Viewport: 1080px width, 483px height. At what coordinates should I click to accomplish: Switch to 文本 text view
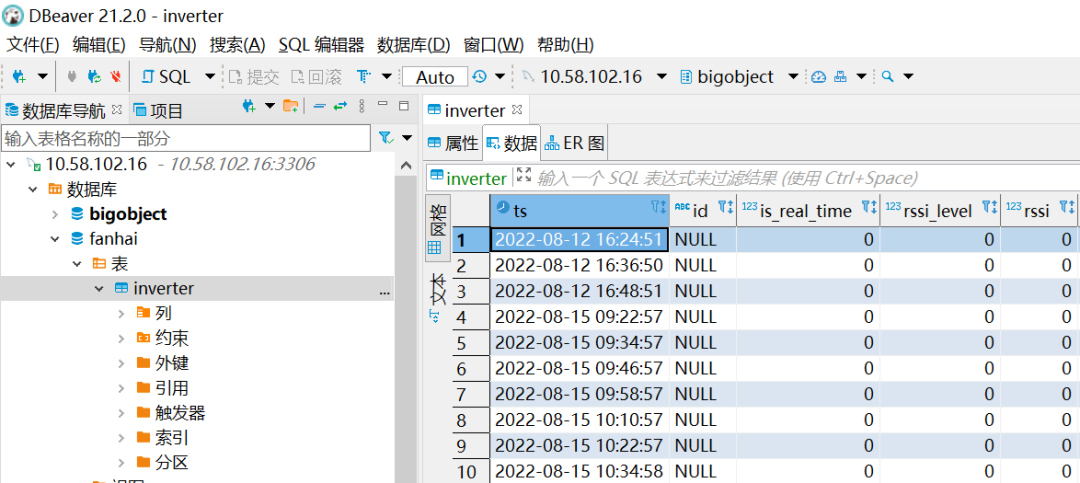pyautogui.click(x=437, y=298)
